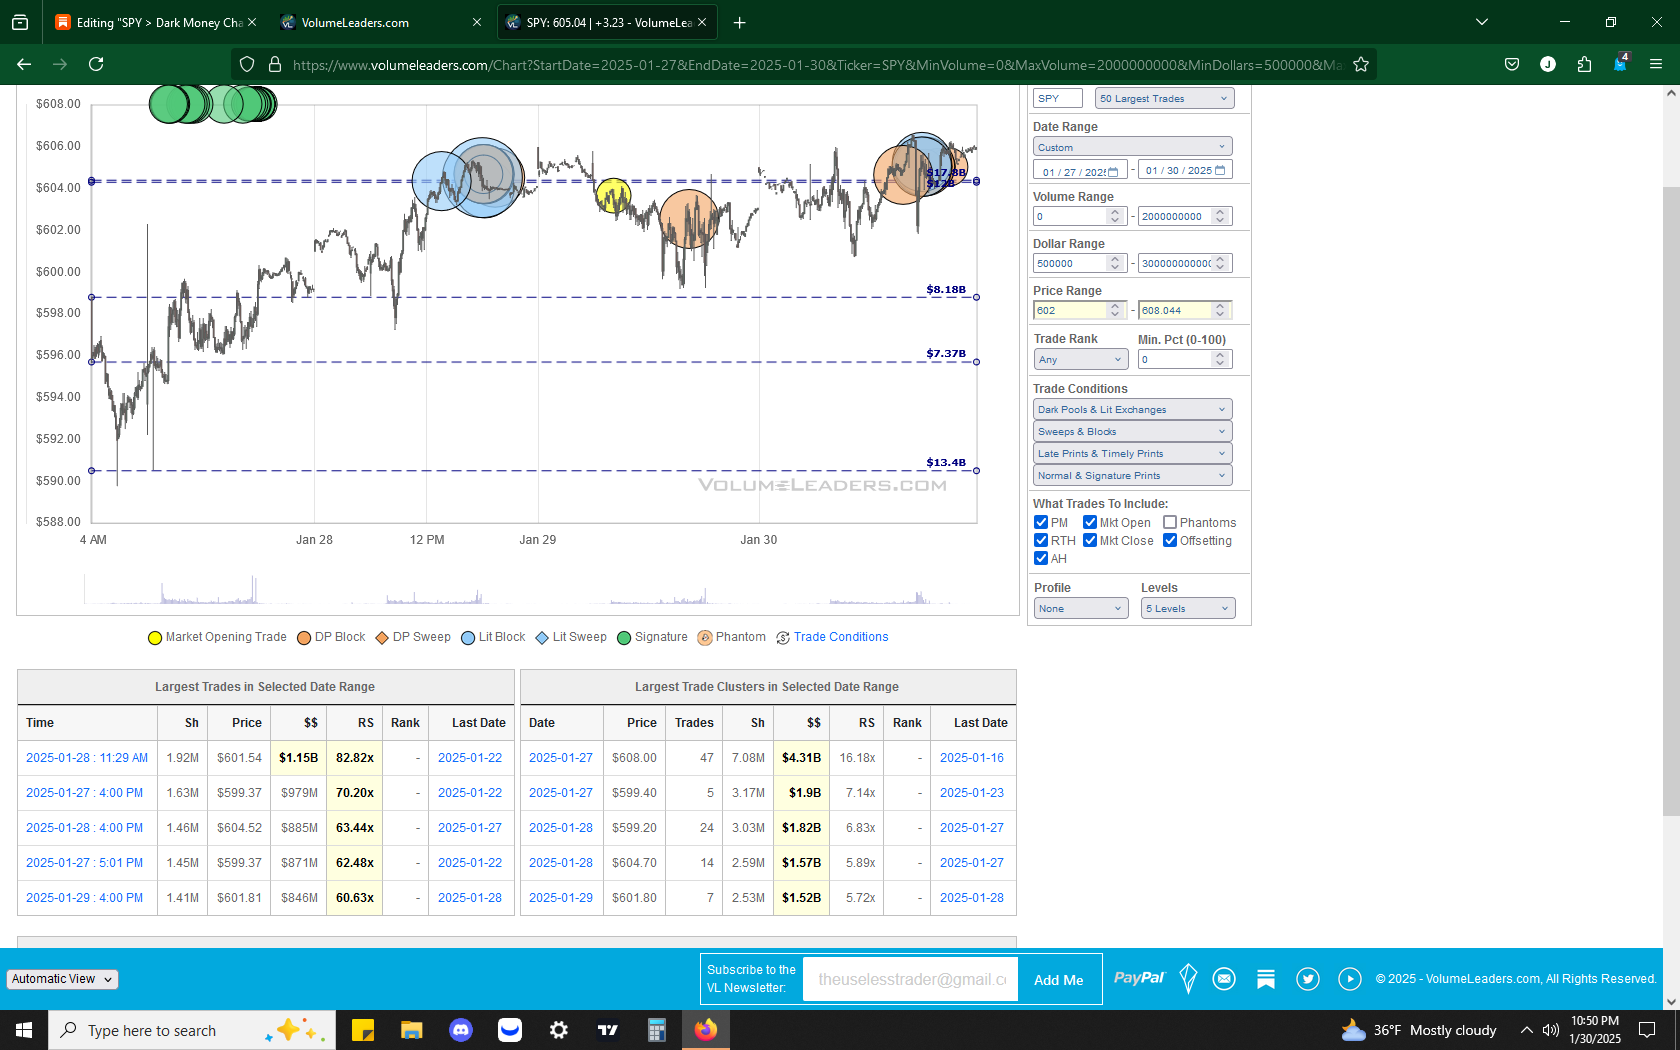Open the Pocket save icon
1680x1050 pixels.
(1512, 64)
